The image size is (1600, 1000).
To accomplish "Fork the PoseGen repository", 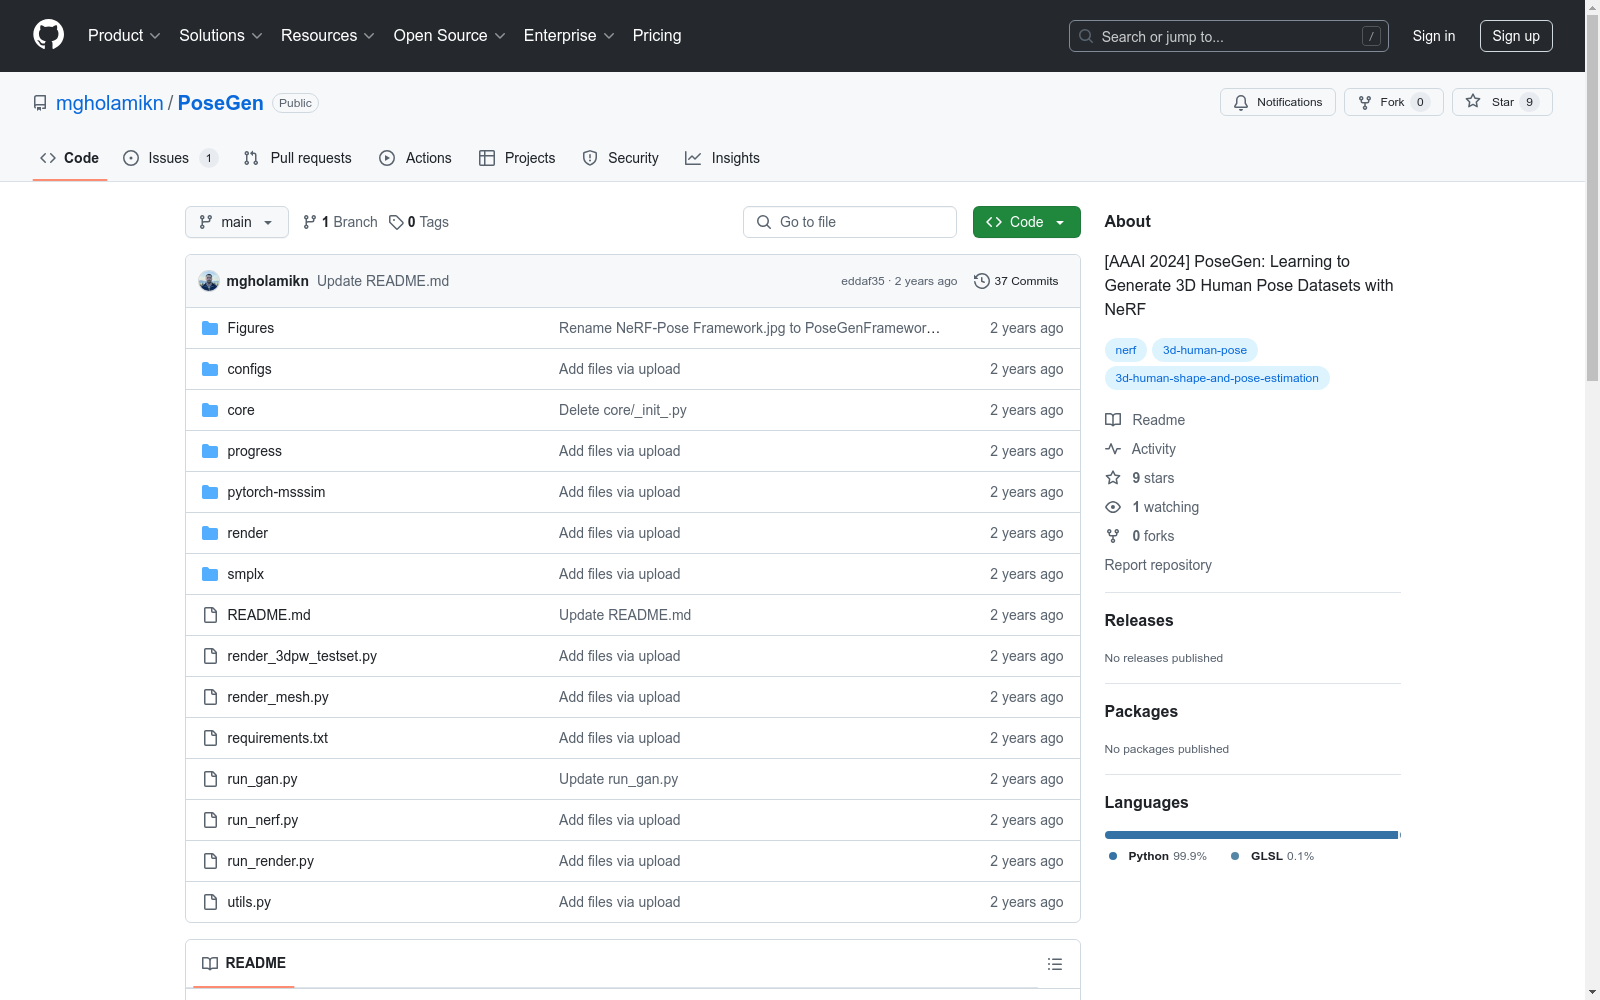I will [x=1394, y=102].
